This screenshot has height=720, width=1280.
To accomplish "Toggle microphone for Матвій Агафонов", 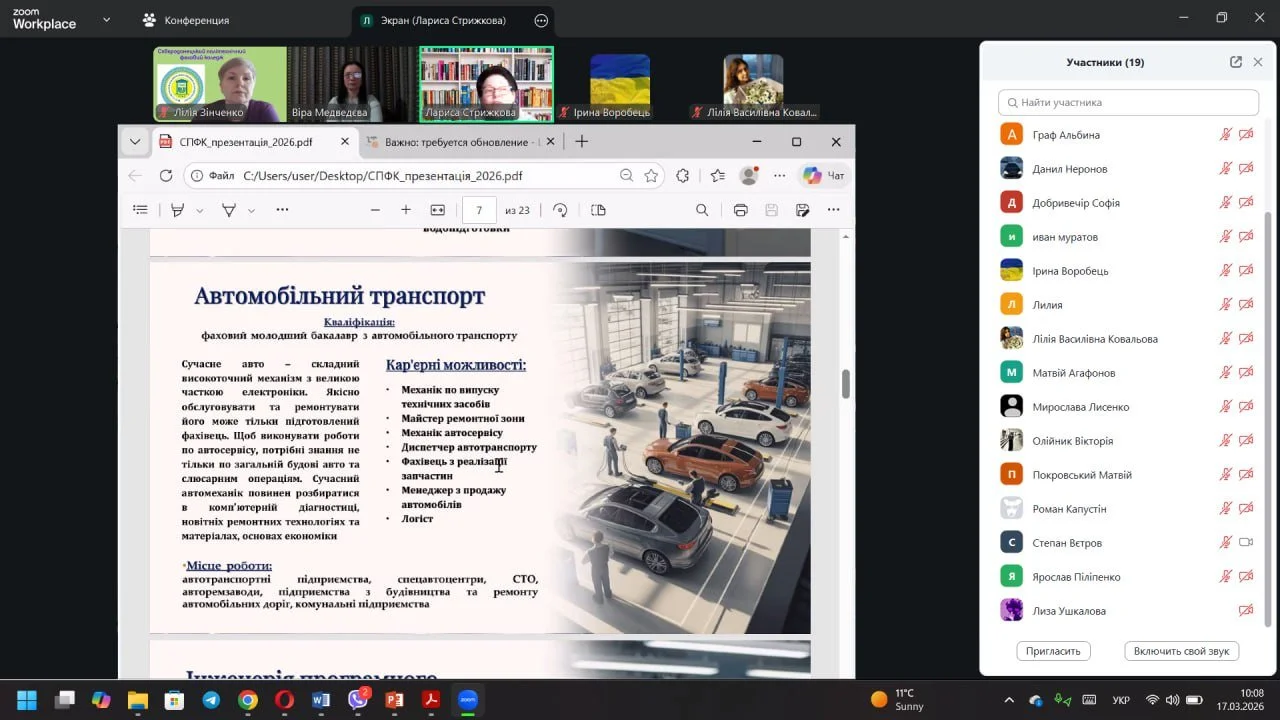I will pyautogui.click(x=1225, y=373).
